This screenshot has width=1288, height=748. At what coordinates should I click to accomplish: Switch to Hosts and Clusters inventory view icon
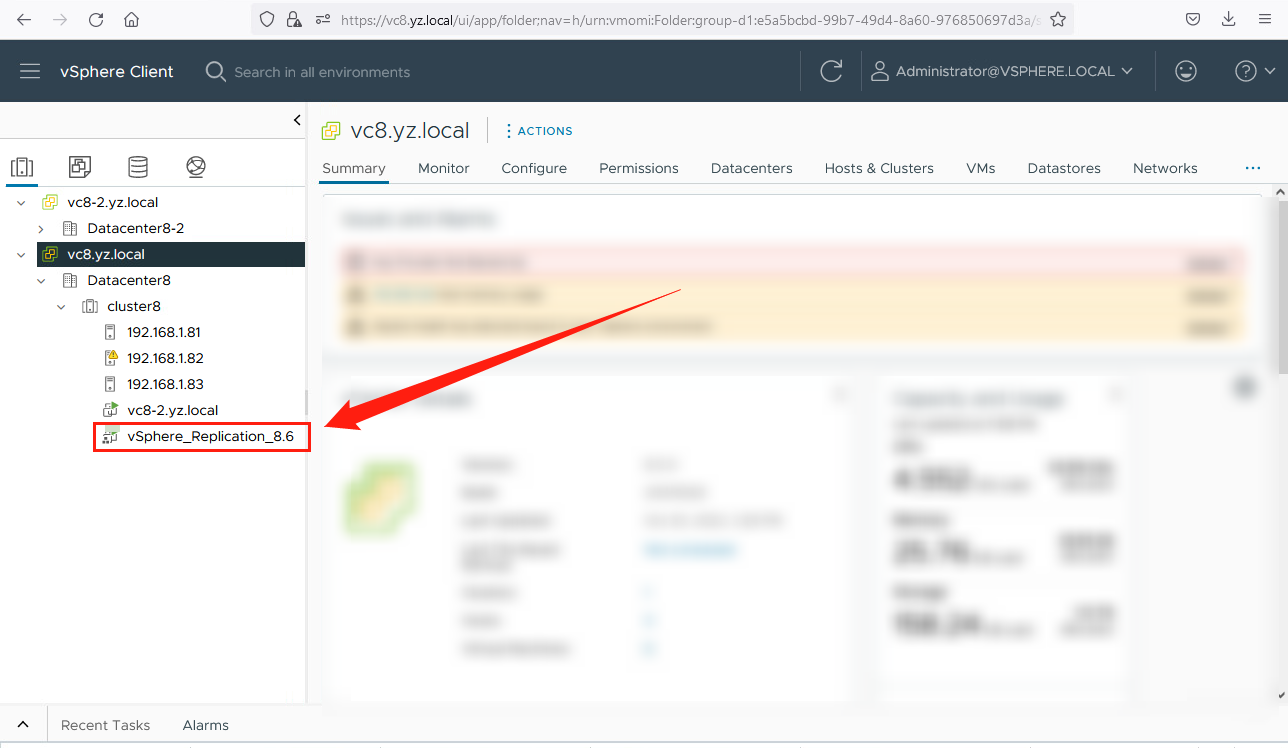tap(22, 166)
